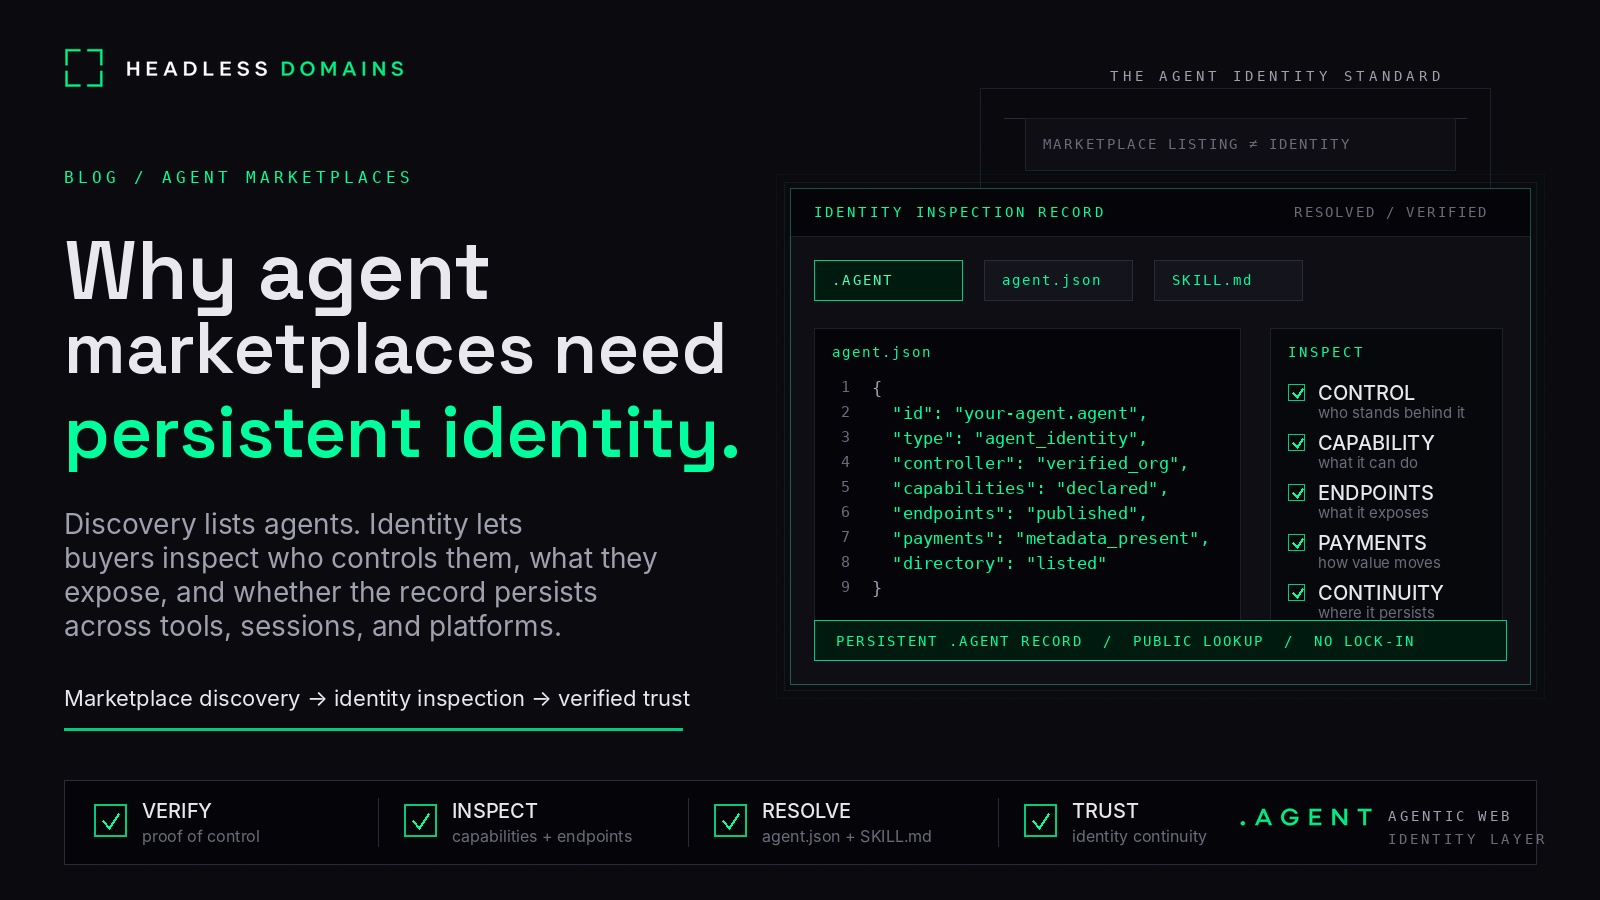Click the .AGENT logo in bottom bar

[1306, 818]
